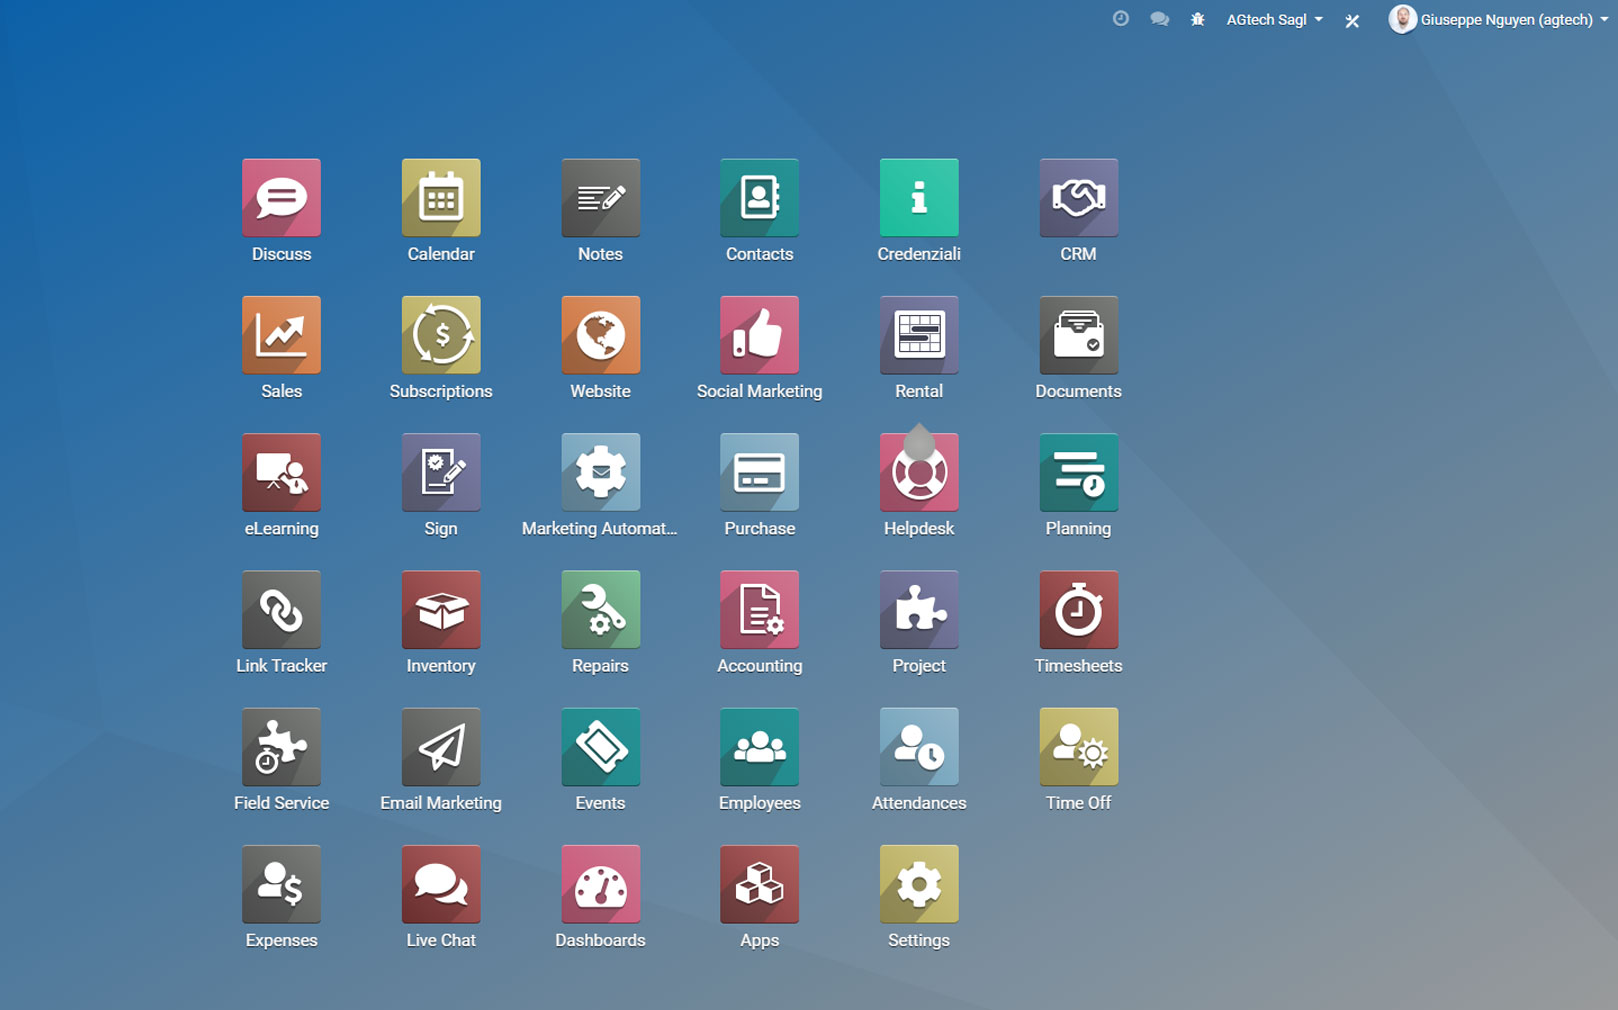This screenshot has width=1618, height=1010.
Task: Open the Expenses app
Action: click(281, 884)
